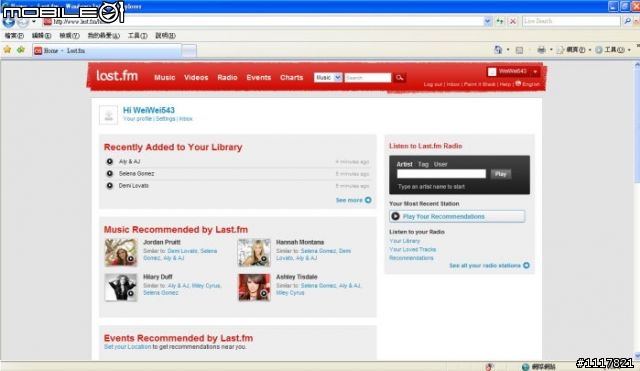This screenshot has width=640, height=371.
Task: Click the Home icon in IE command bar
Action: tap(498, 50)
